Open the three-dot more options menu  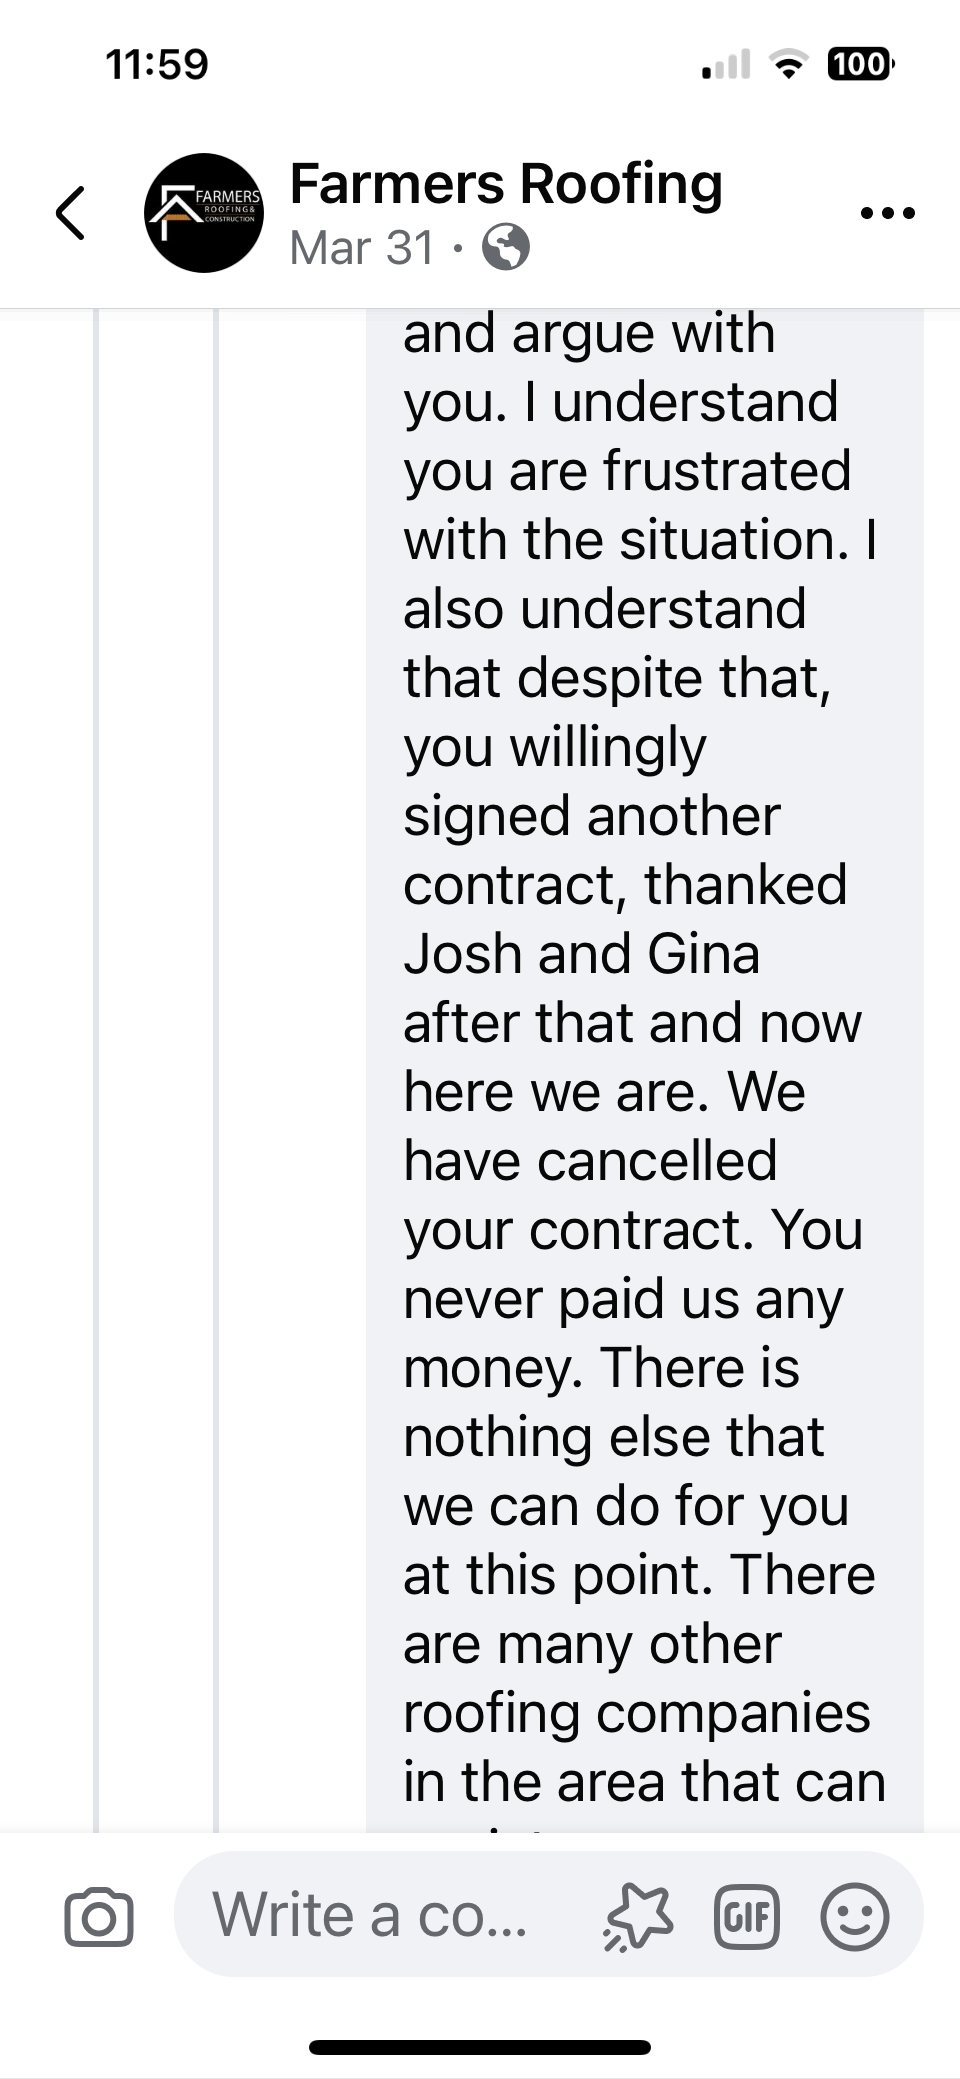point(887,213)
